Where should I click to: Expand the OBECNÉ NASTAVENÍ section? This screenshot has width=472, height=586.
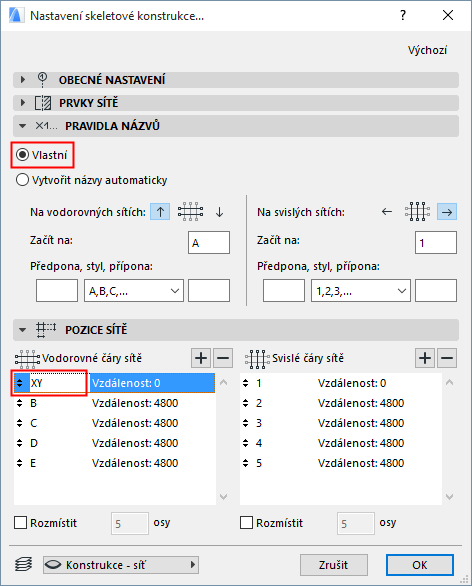[x=23, y=80]
